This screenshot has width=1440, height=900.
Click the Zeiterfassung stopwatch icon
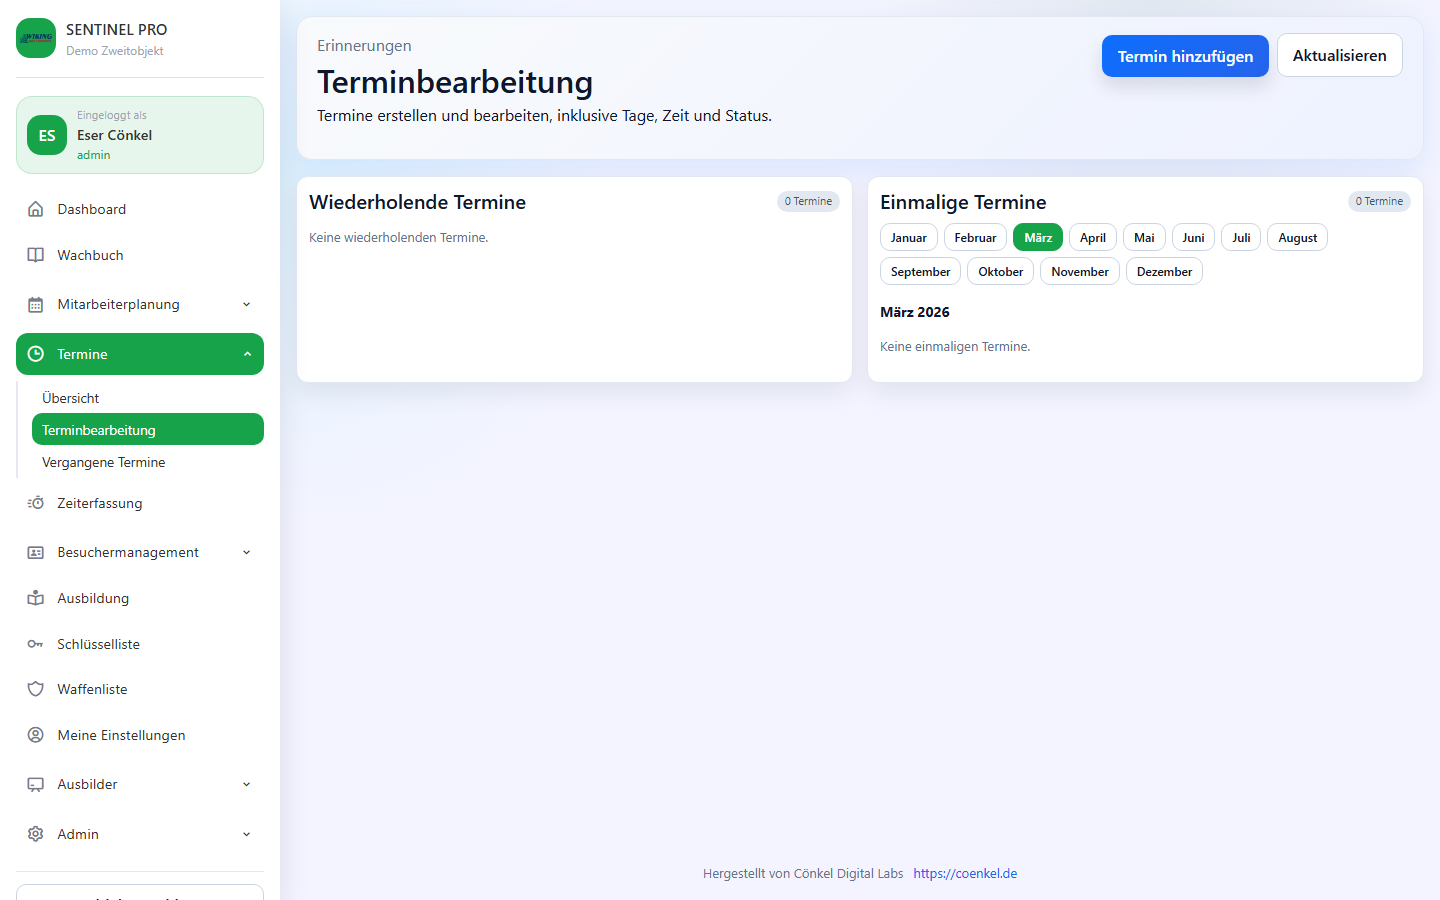(36, 503)
